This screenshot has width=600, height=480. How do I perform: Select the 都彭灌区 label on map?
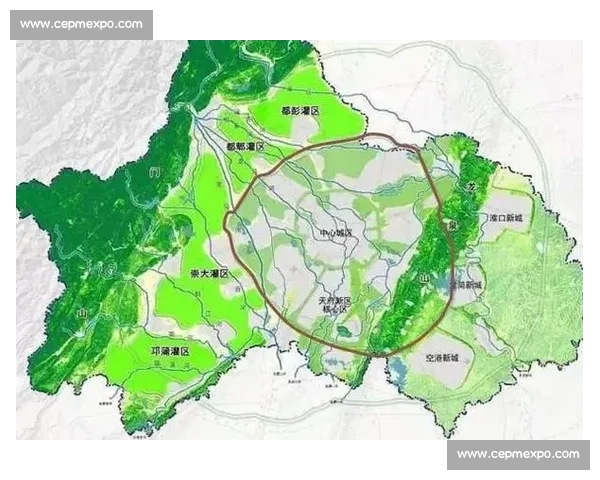(x=298, y=111)
